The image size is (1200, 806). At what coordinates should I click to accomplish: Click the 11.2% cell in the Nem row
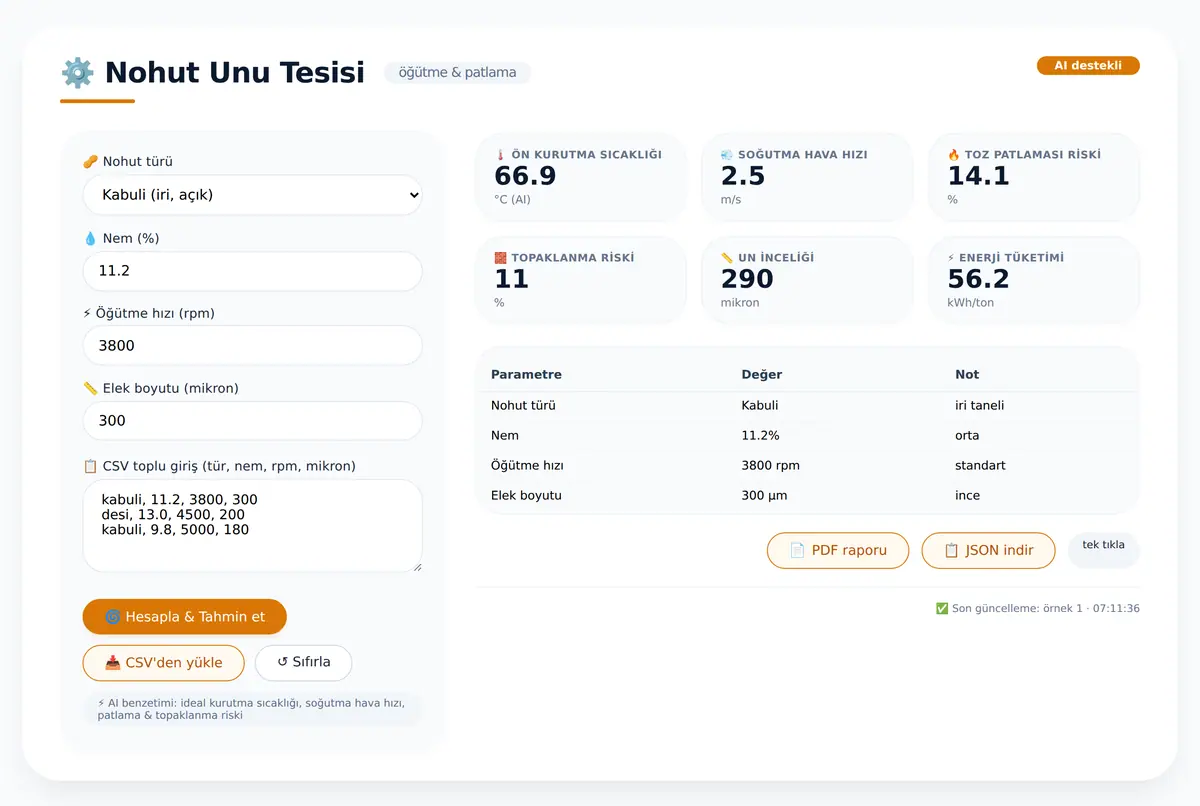point(760,436)
